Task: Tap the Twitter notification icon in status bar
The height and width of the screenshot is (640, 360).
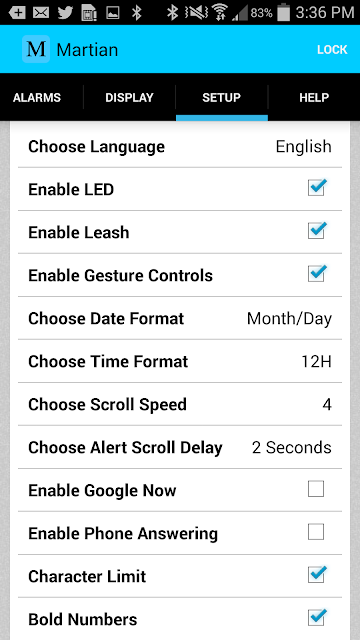Action: (66, 13)
